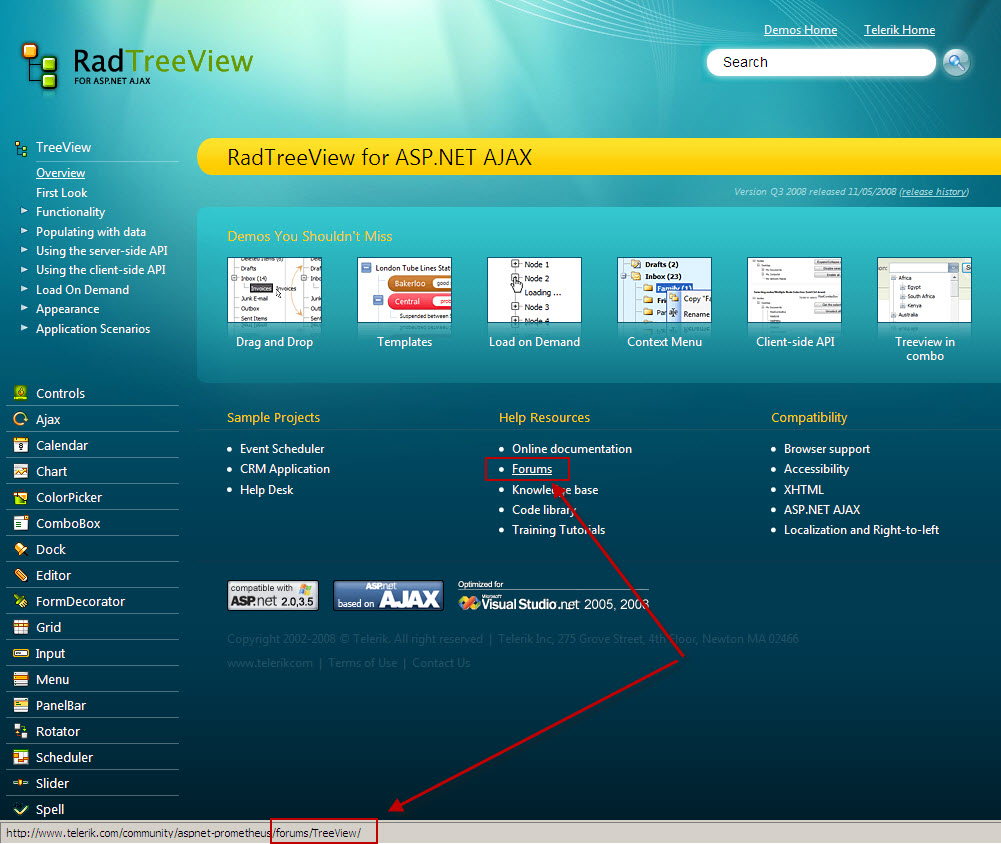The width and height of the screenshot is (1001, 844).
Task: Click the RadTreeView logo icon
Action: coord(40,66)
